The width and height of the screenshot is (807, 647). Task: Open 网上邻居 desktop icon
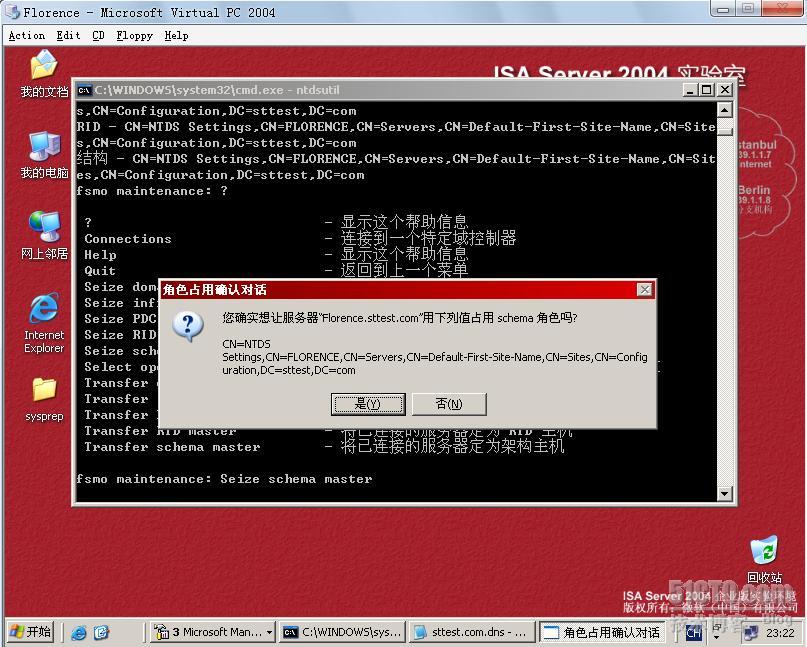44,235
